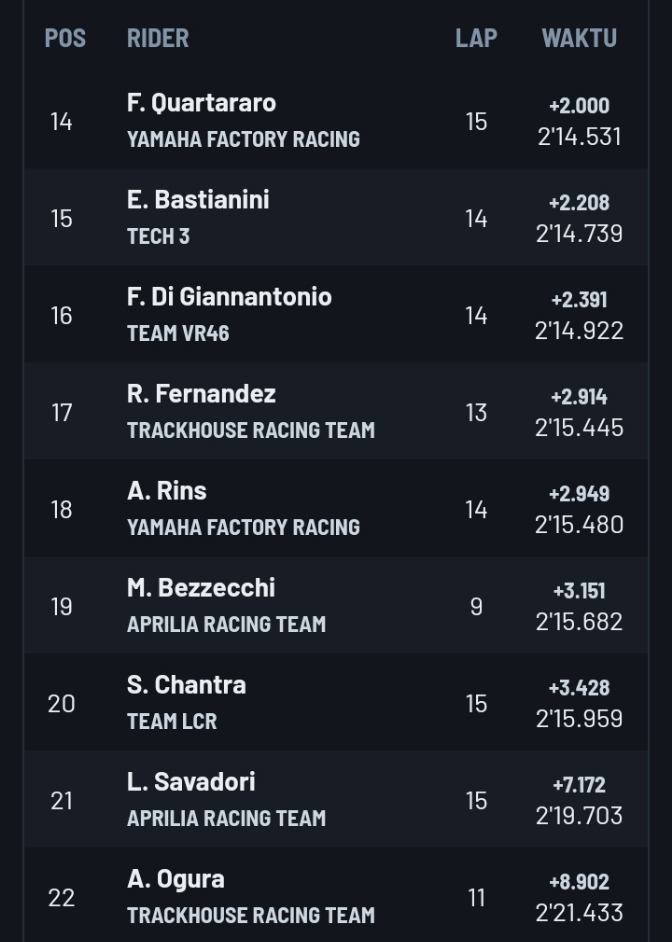Click the WAKTU column header

tap(579, 38)
